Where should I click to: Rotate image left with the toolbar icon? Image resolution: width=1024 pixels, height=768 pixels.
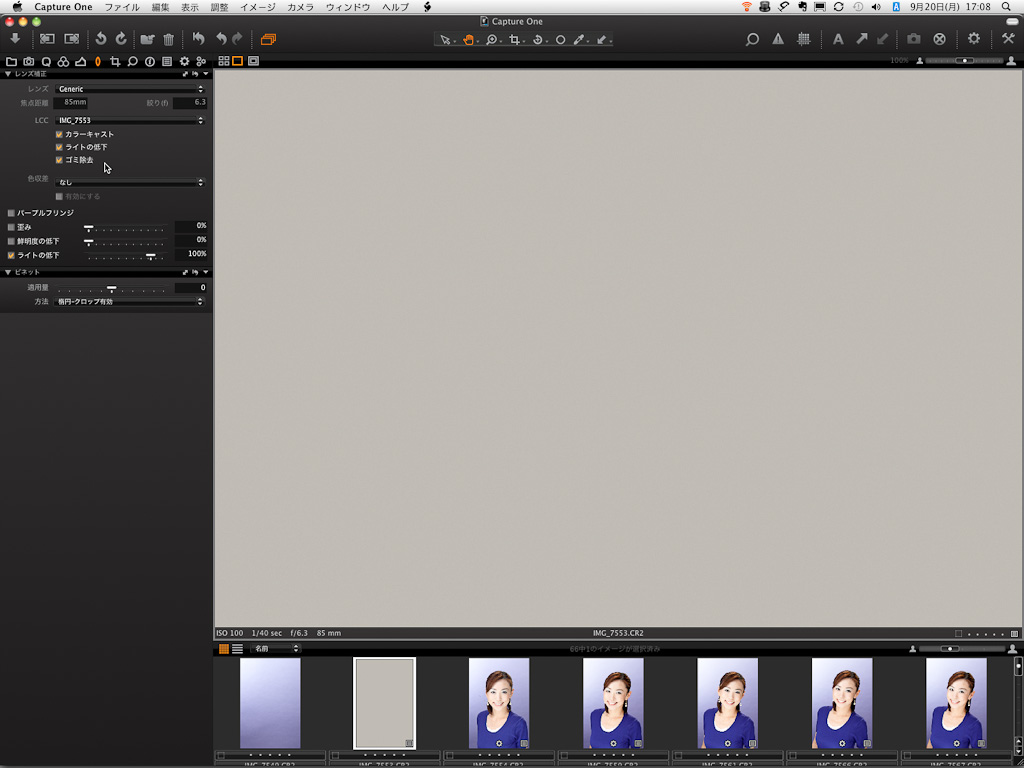100,39
